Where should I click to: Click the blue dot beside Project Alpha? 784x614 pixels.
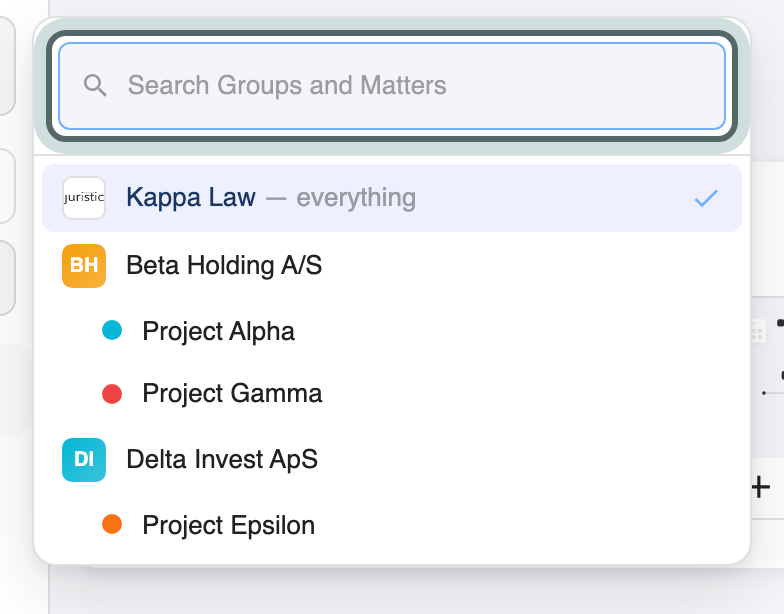pyautogui.click(x=112, y=330)
